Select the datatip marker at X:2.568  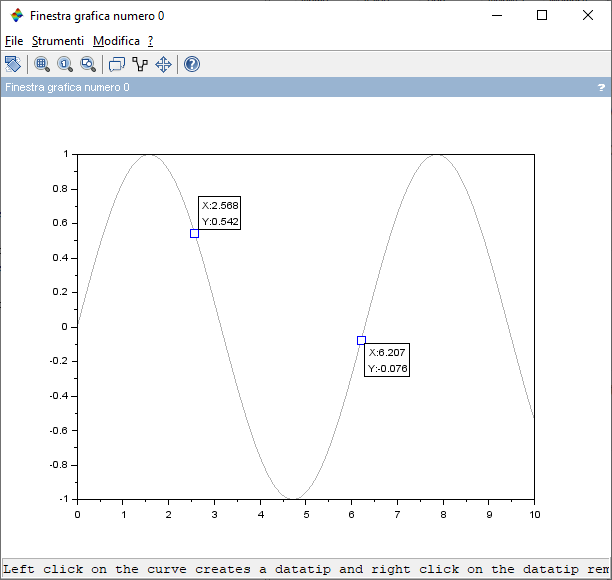pyautogui.click(x=194, y=233)
